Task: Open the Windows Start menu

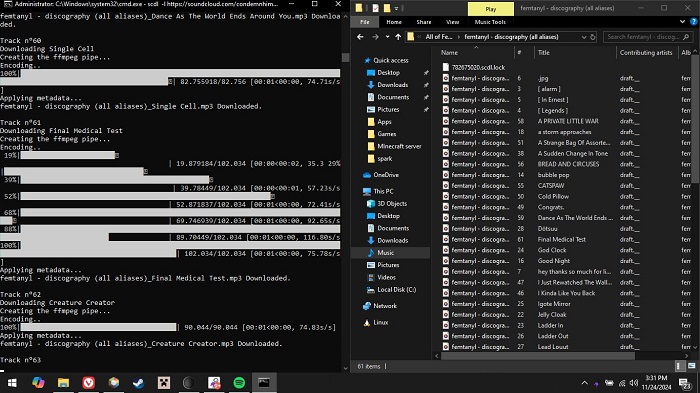Action: click(x=12, y=383)
